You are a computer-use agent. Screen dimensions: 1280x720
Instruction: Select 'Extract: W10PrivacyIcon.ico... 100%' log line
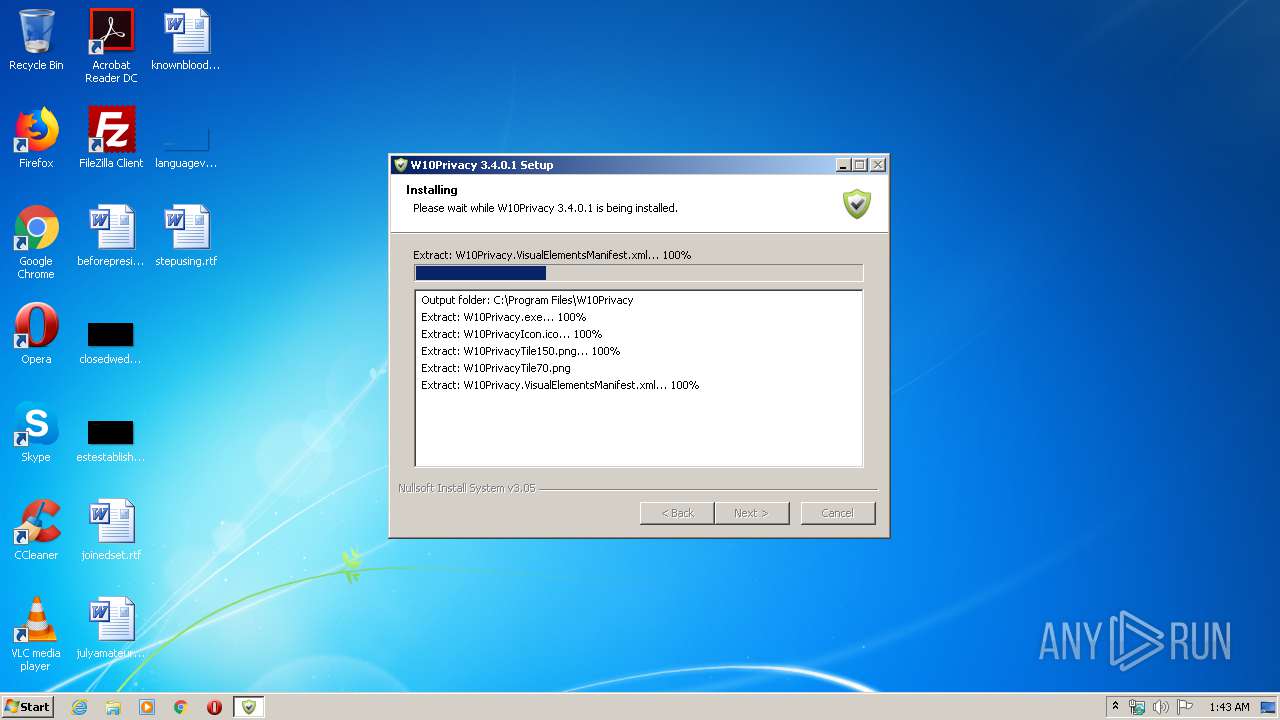(x=511, y=334)
